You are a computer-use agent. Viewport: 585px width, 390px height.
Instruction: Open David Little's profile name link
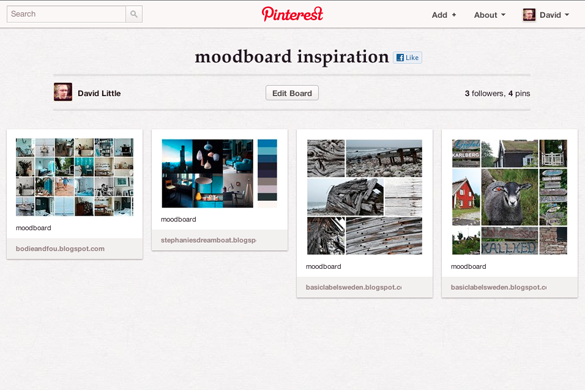99,93
